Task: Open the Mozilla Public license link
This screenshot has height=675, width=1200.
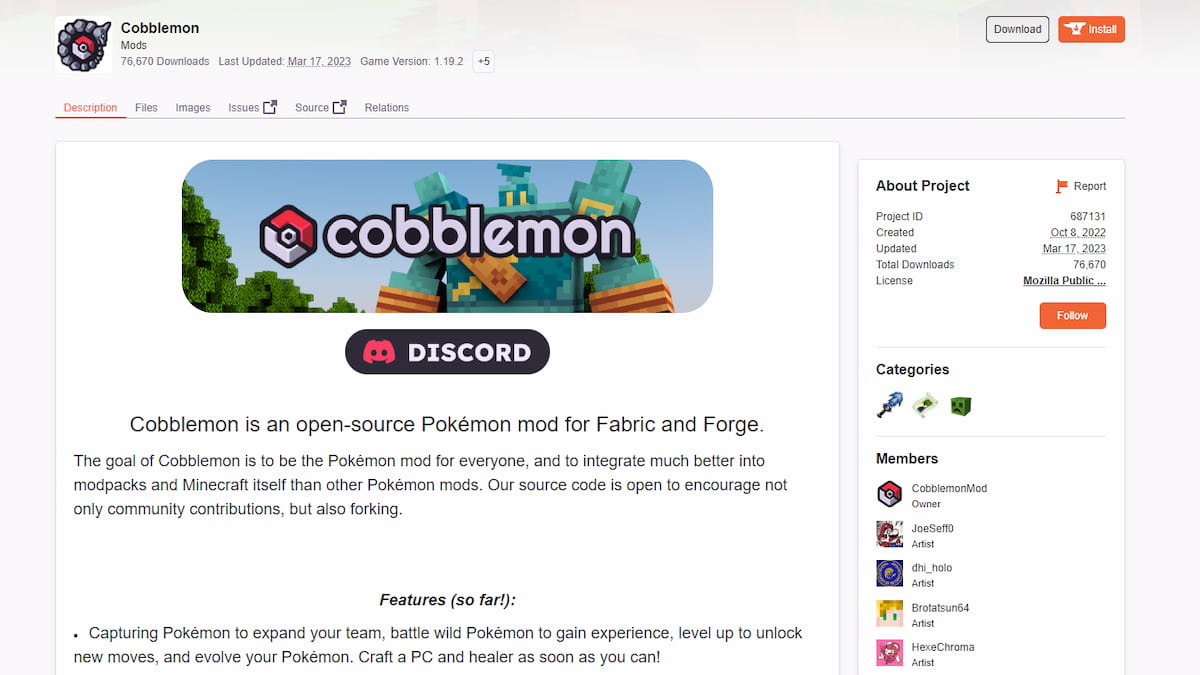Action: point(1064,281)
